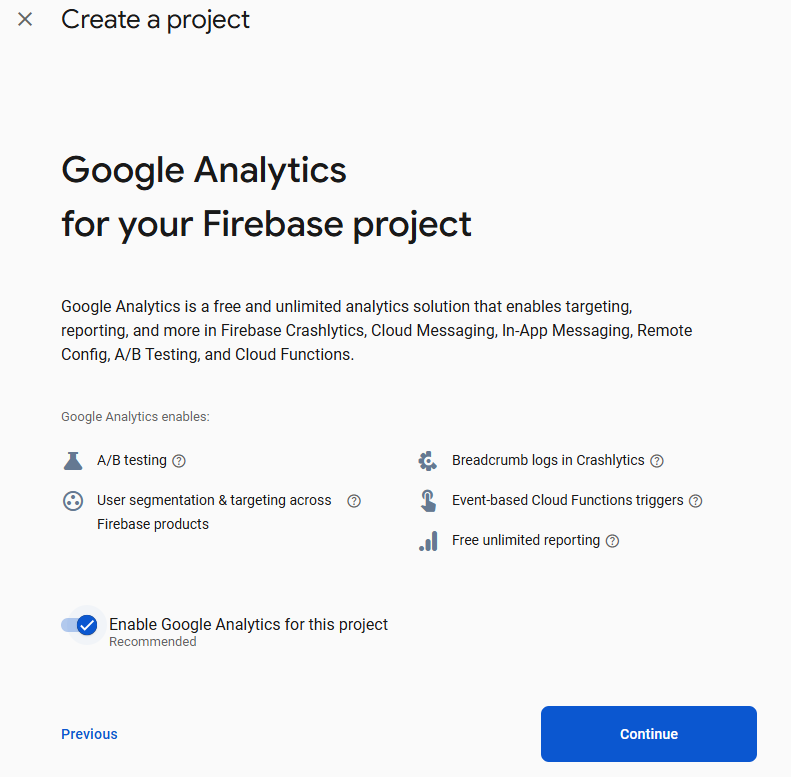Show help for Breadcrumb logs in Crashlytics
The width and height of the screenshot is (791, 777).
pyautogui.click(x=657, y=461)
